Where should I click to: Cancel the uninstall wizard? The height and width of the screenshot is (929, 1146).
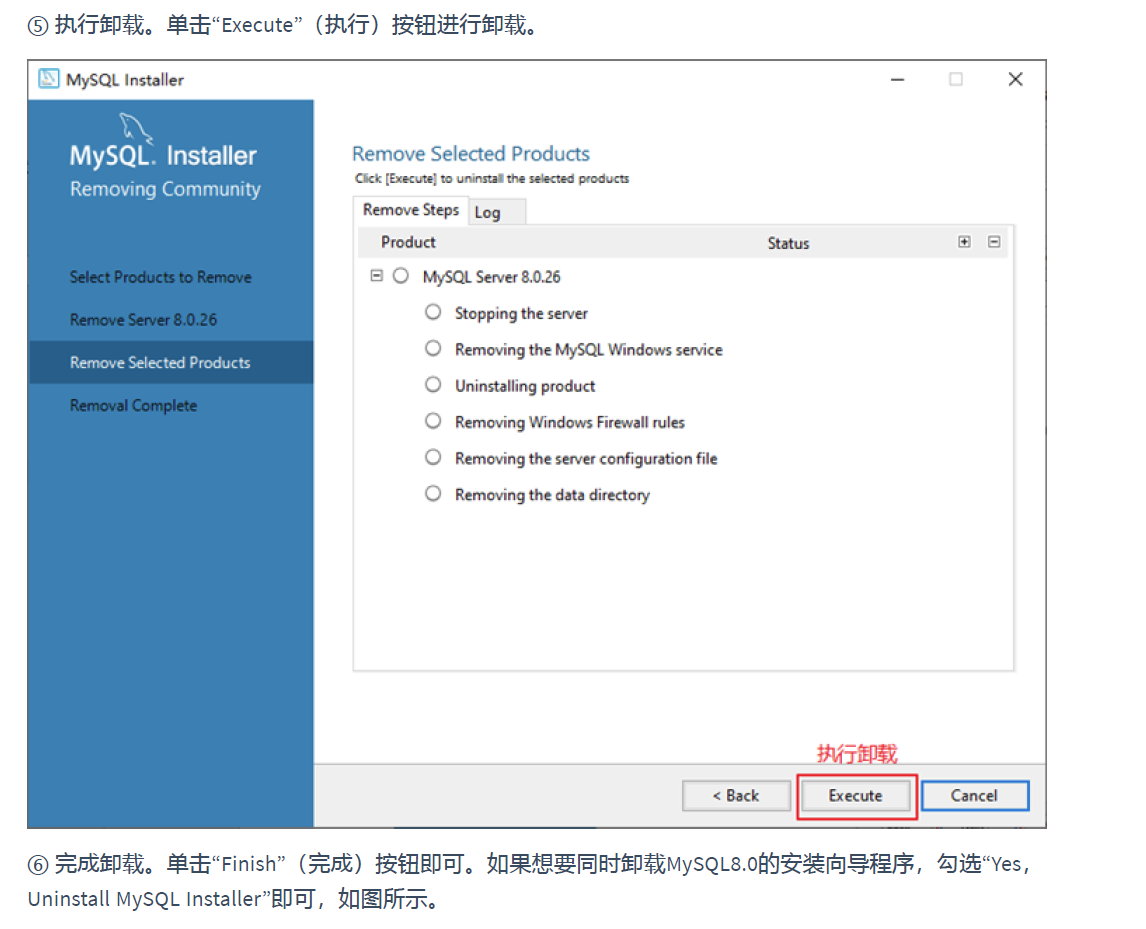(975, 795)
